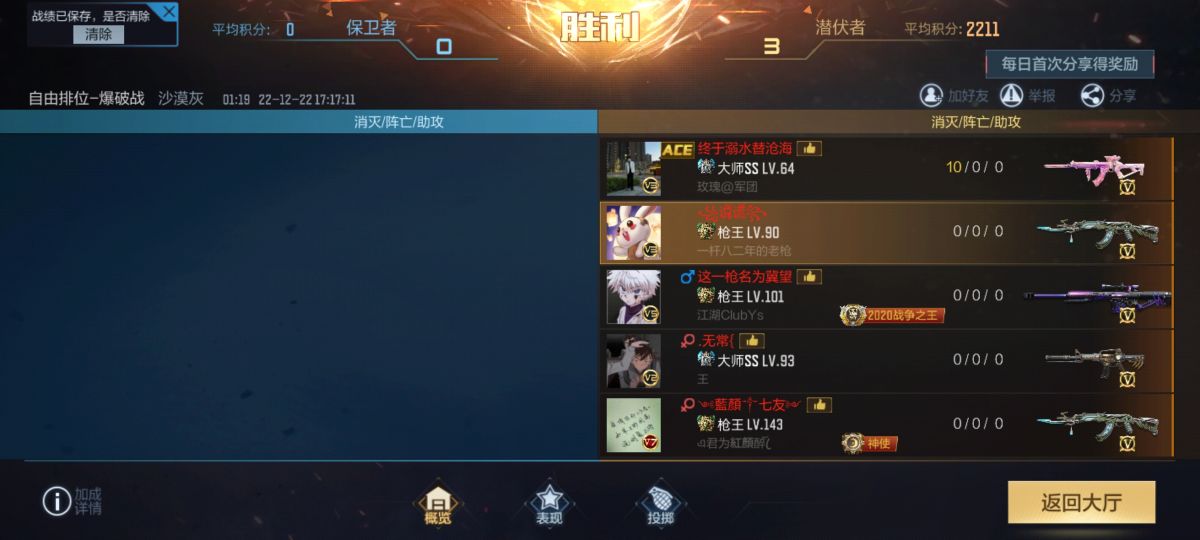Switch to the 概览 overview tab
Screen dimensions: 1200x540
pyautogui.click(x=438, y=505)
